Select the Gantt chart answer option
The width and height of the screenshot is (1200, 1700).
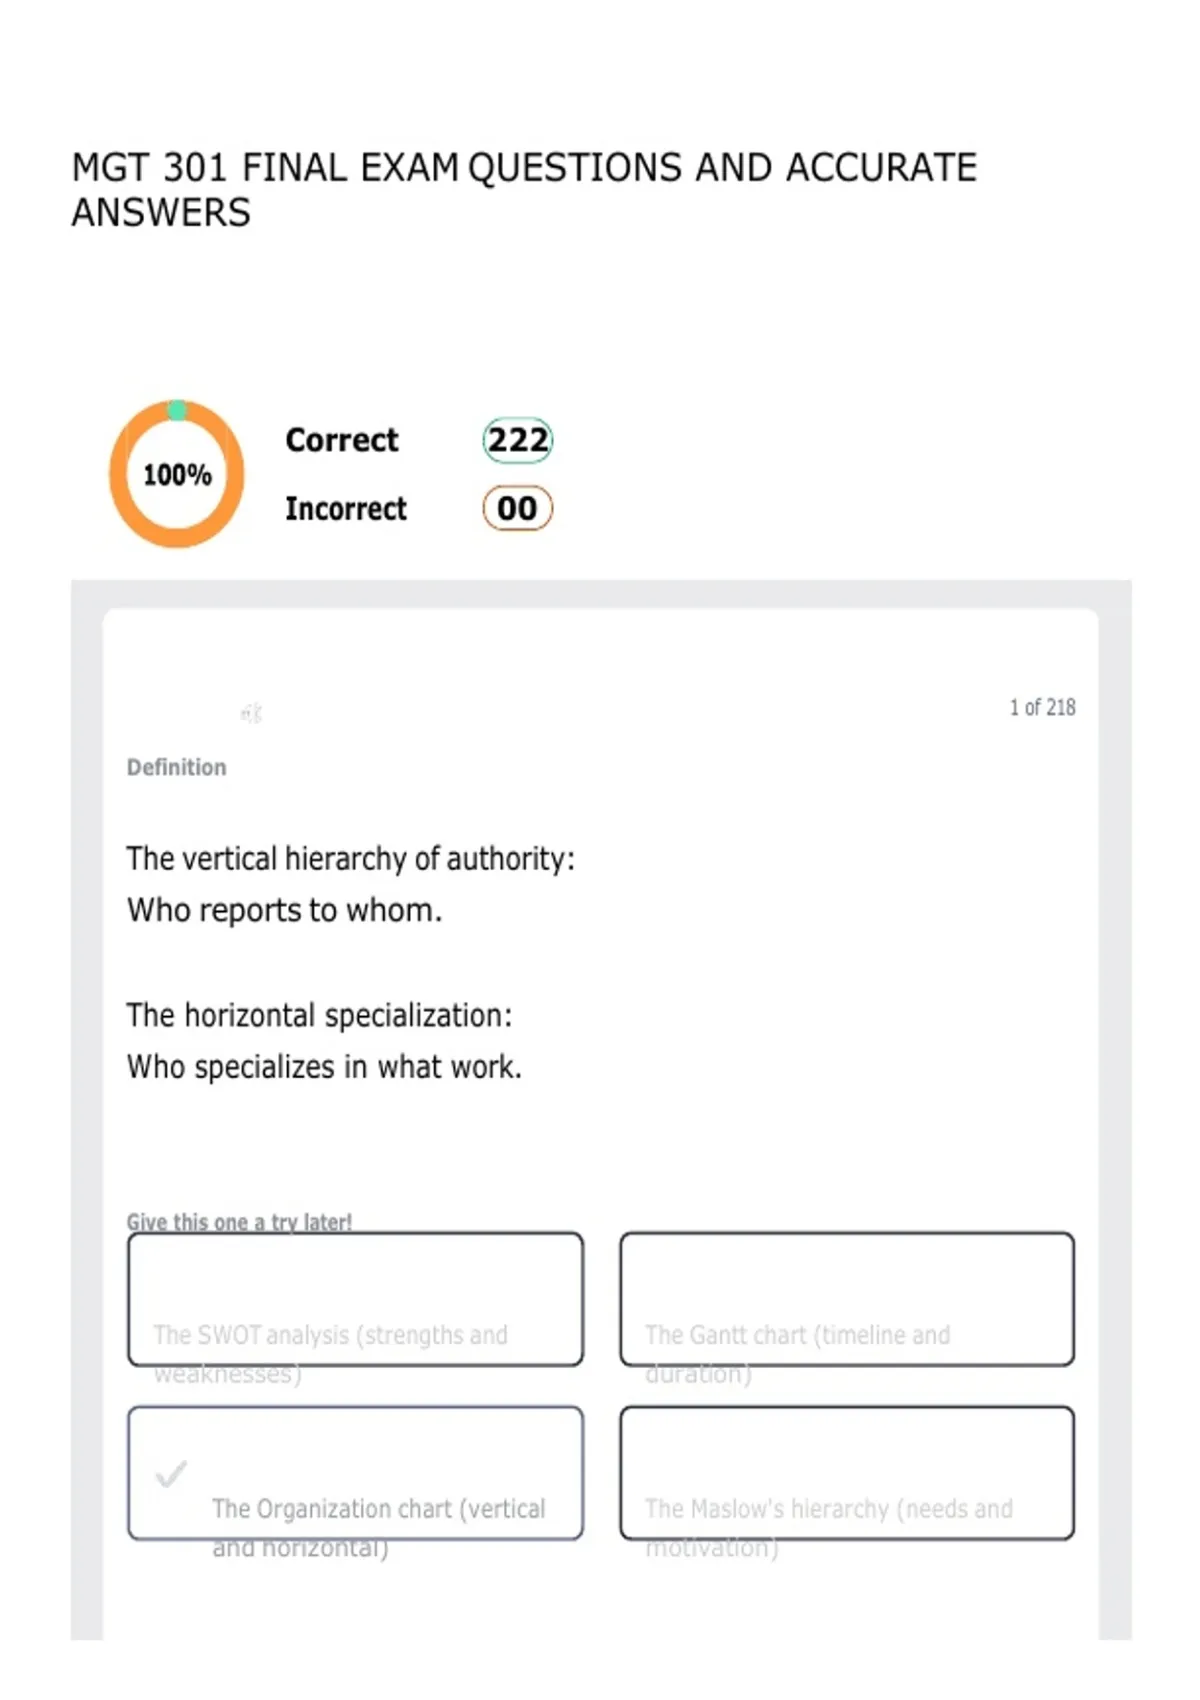[x=847, y=1299]
